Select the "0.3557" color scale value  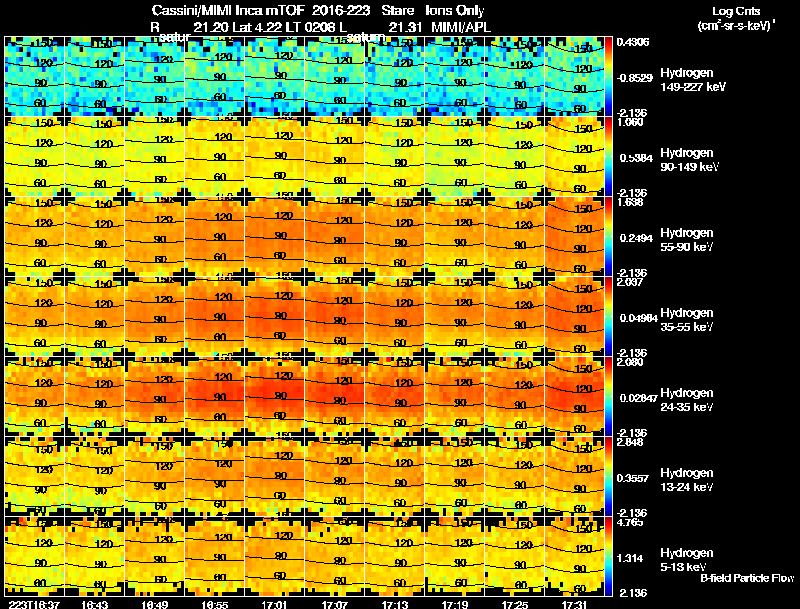coord(633,478)
